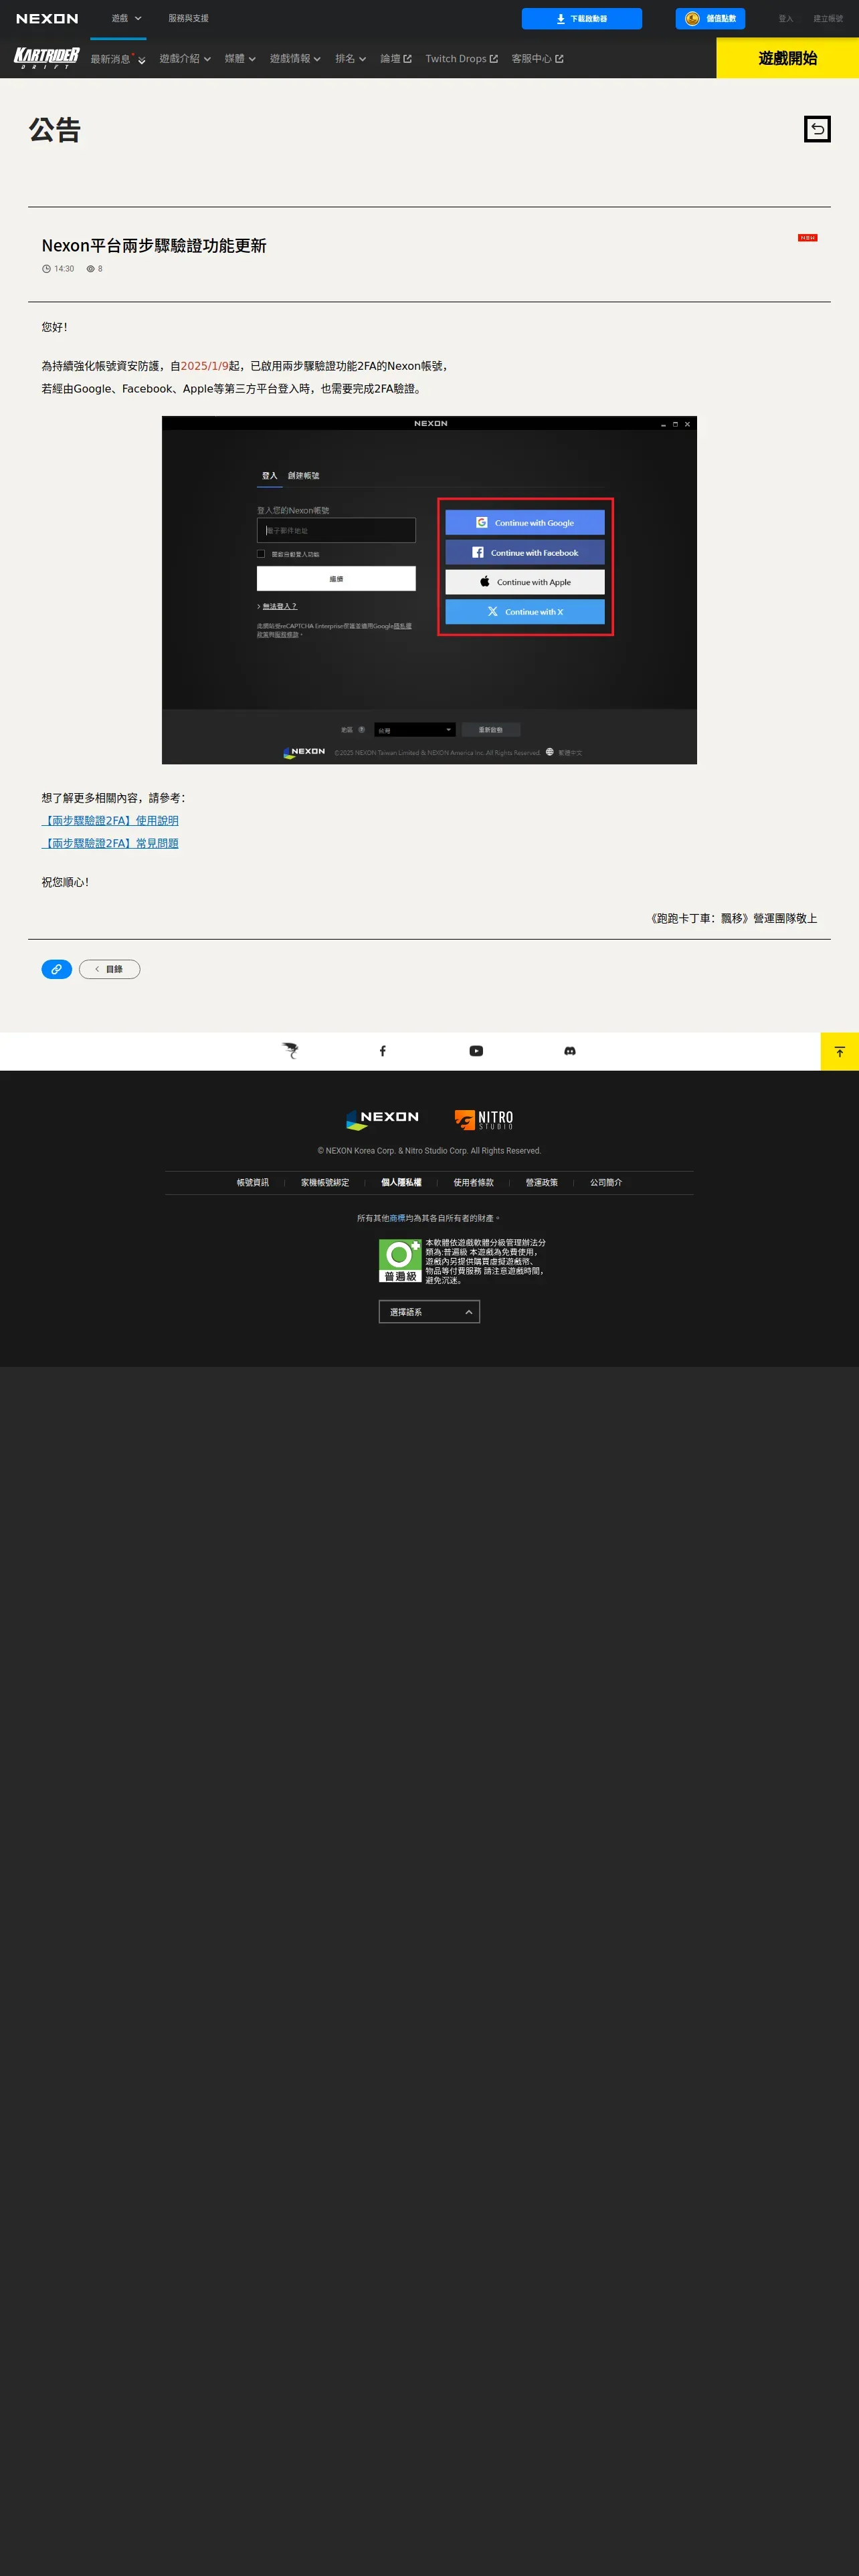Image resolution: width=859 pixels, height=2576 pixels.
Task: Open the 論壇 navigation item
Action: coord(396,59)
